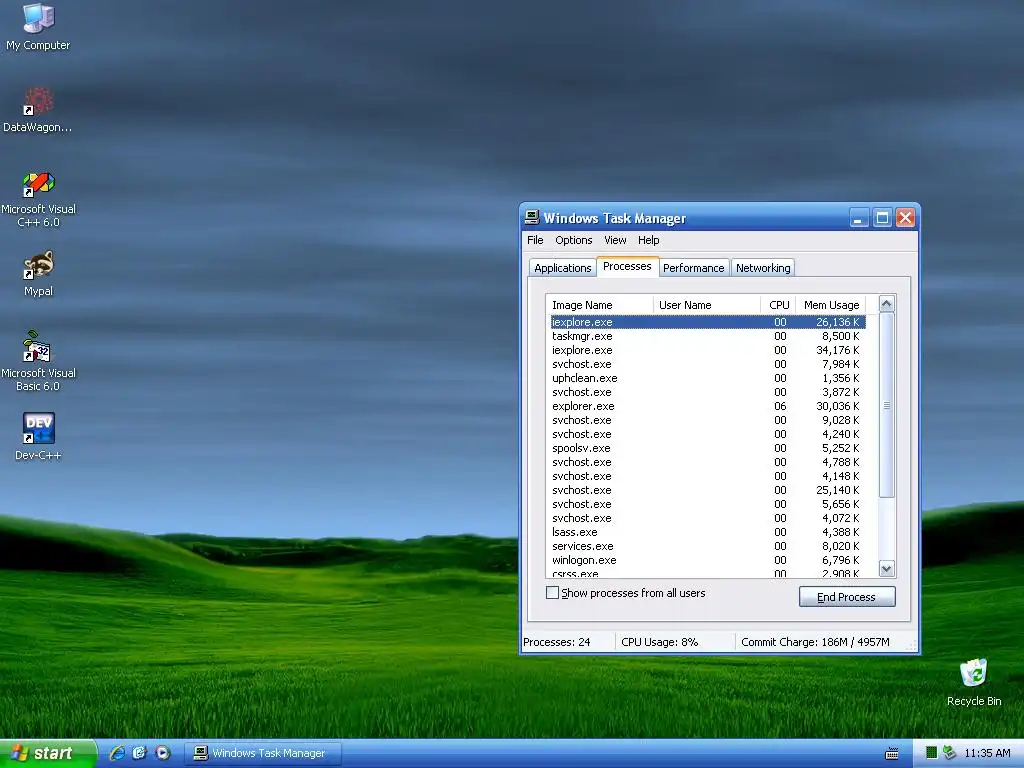
Task: Switch to the Networking tab
Action: pyautogui.click(x=763, y=268)
